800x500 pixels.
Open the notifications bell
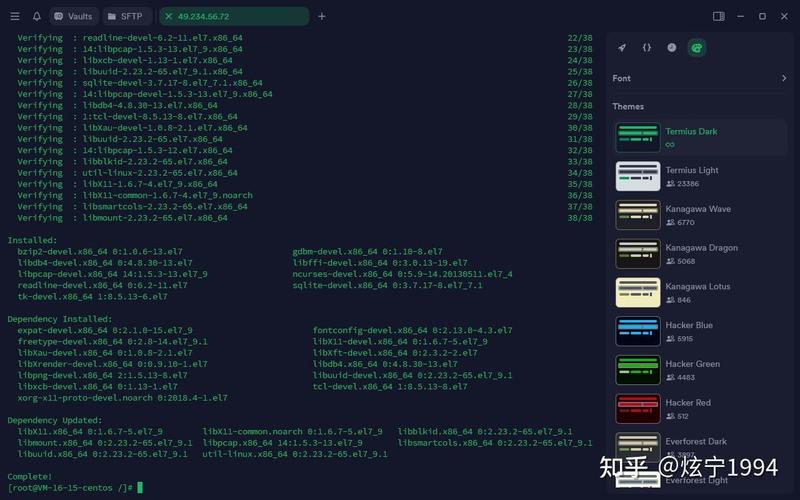(x=37, y=16)
